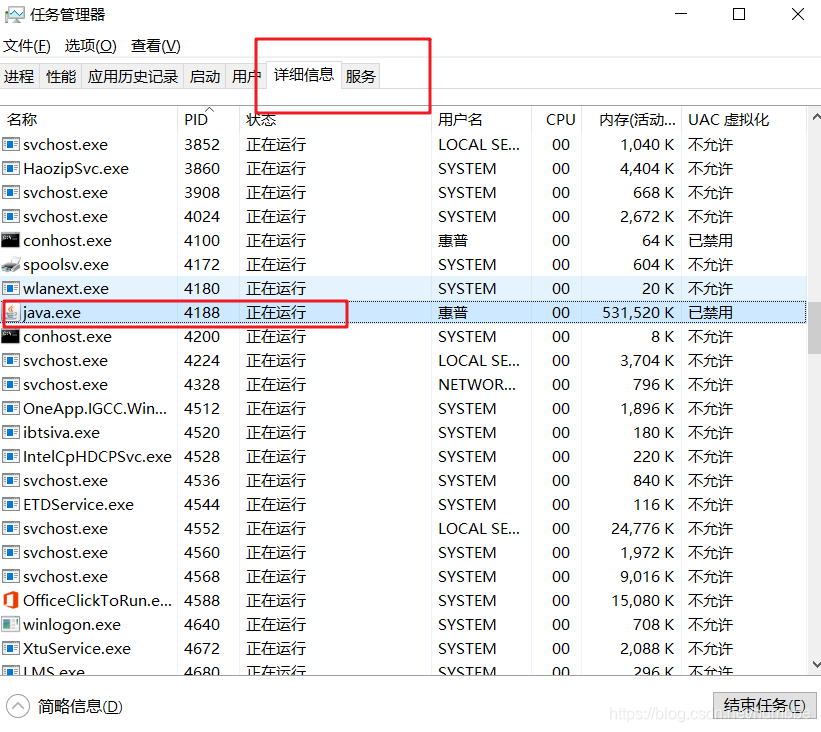Switch to the 用户 tab

click(x=246, y=76)
